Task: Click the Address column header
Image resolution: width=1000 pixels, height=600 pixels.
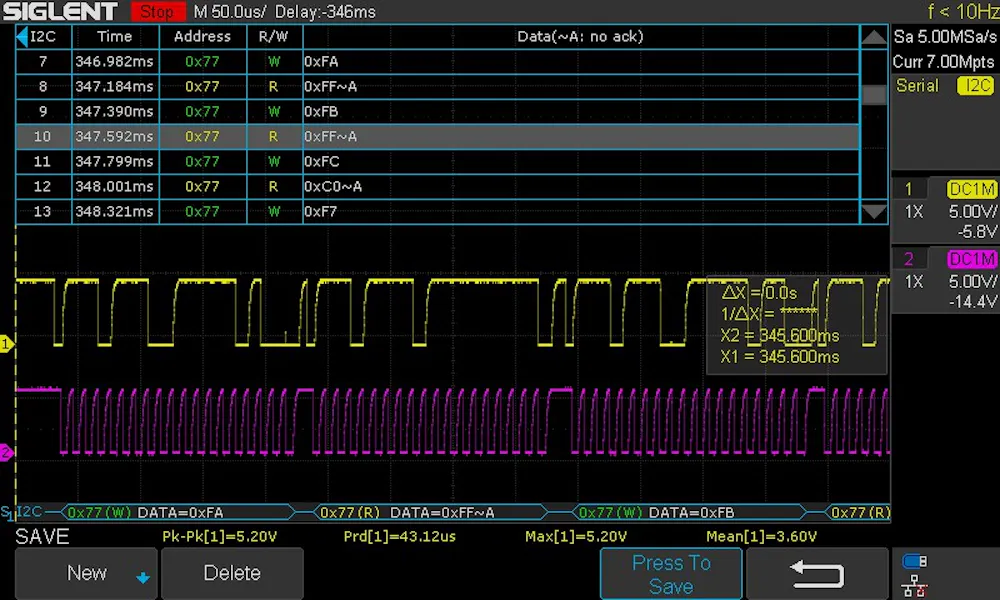Action: (202, 36)
